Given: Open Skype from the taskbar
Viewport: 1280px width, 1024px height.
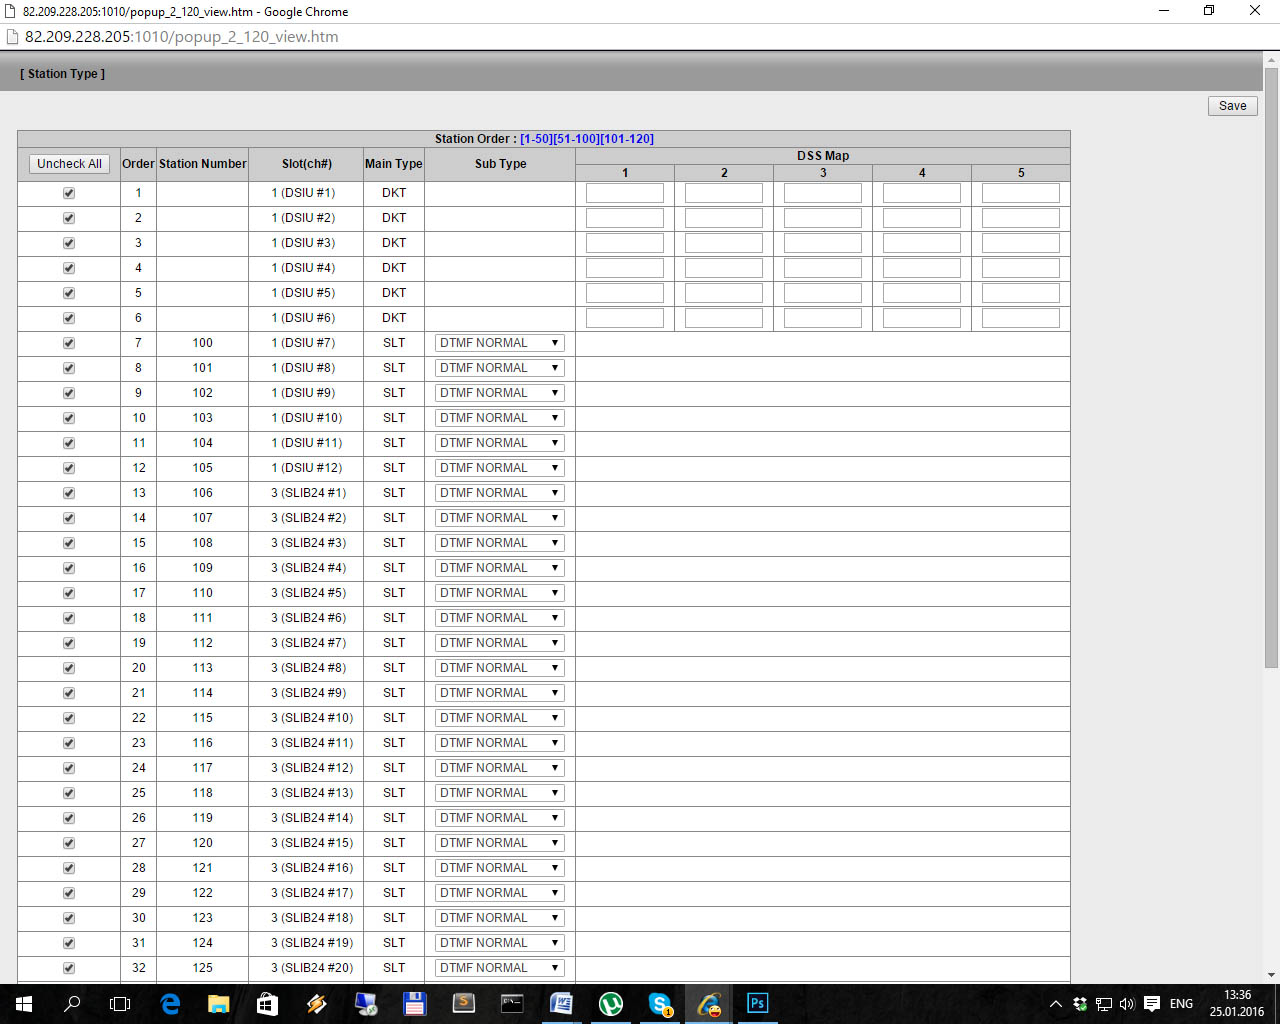Looking at the screenshot, I should [660, 1004].
